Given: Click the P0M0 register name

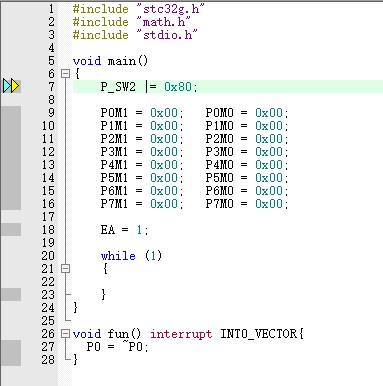Looking at the screenshot, I should pyautogui.click(x=219, y=113).
